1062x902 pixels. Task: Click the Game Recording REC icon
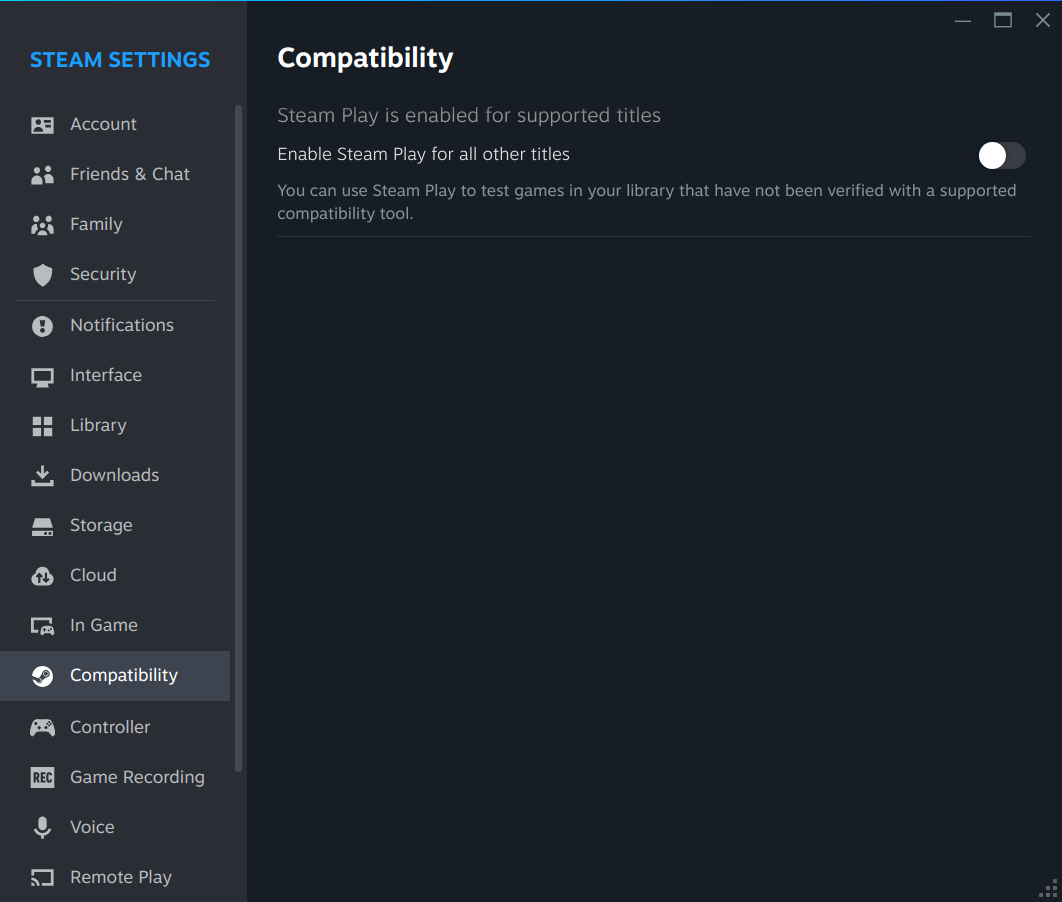click(x=42, y=778)
